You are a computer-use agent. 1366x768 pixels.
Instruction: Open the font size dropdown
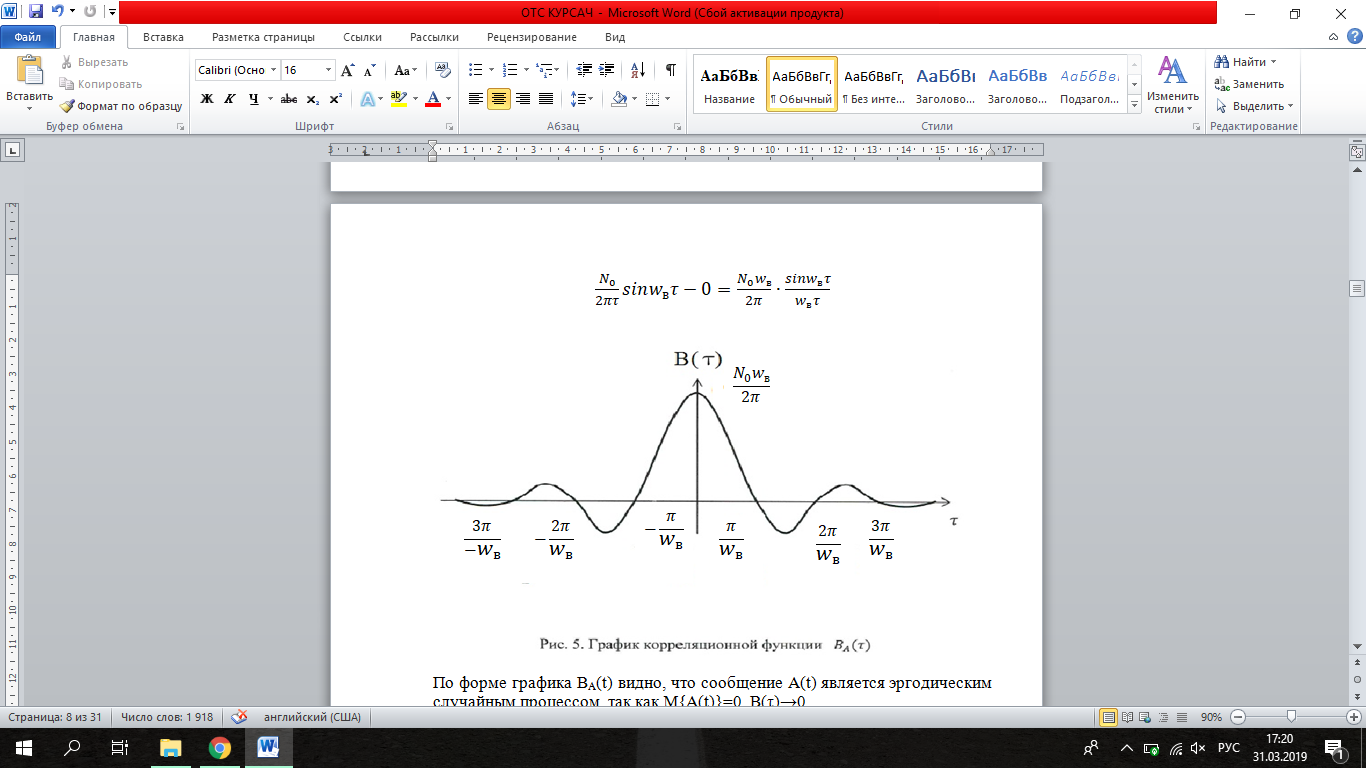(329, 70)
